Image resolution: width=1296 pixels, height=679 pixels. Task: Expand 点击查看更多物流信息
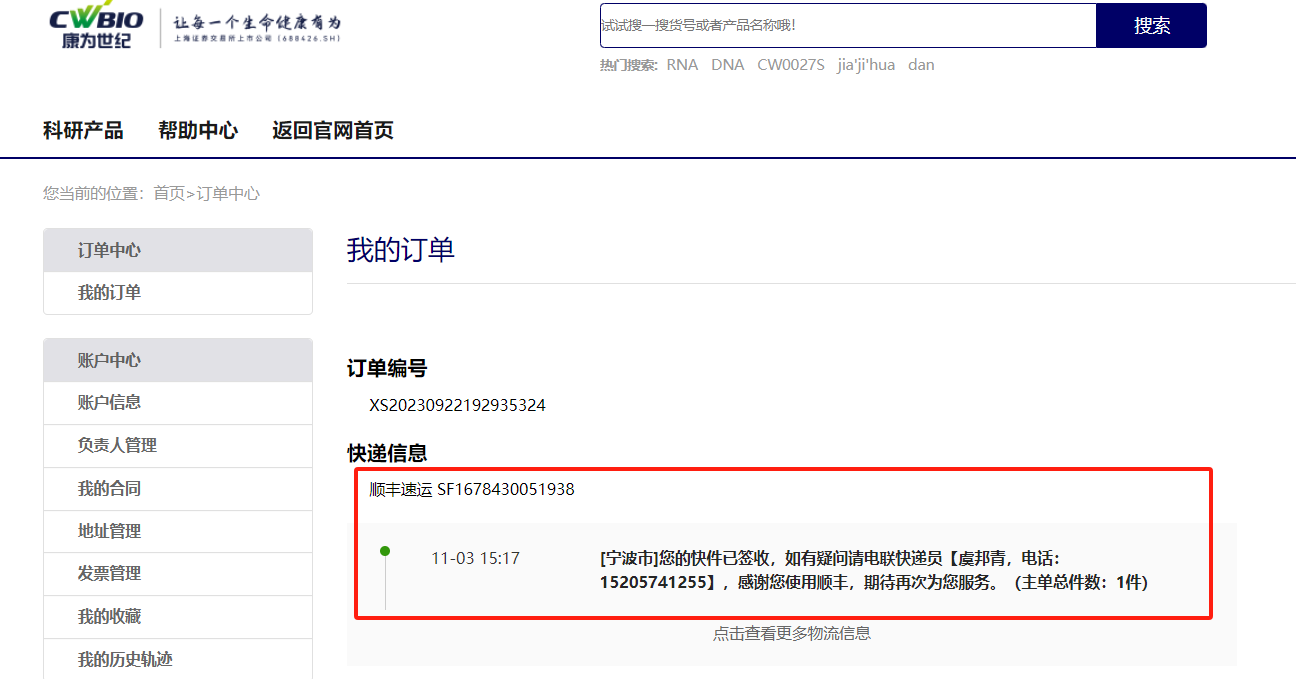[x=791, y=633]
